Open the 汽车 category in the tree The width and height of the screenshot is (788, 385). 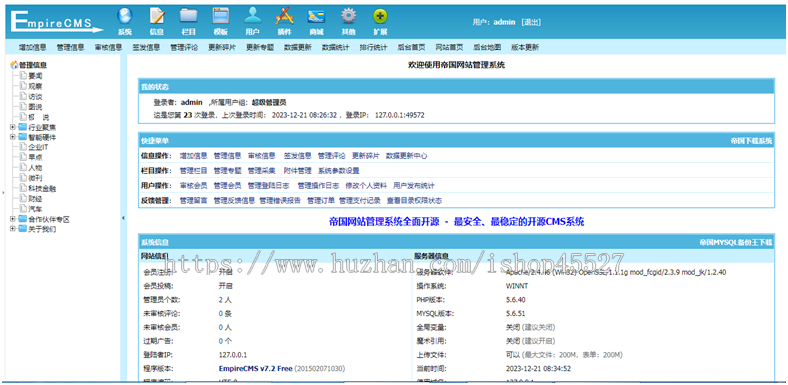click(35, 209)
